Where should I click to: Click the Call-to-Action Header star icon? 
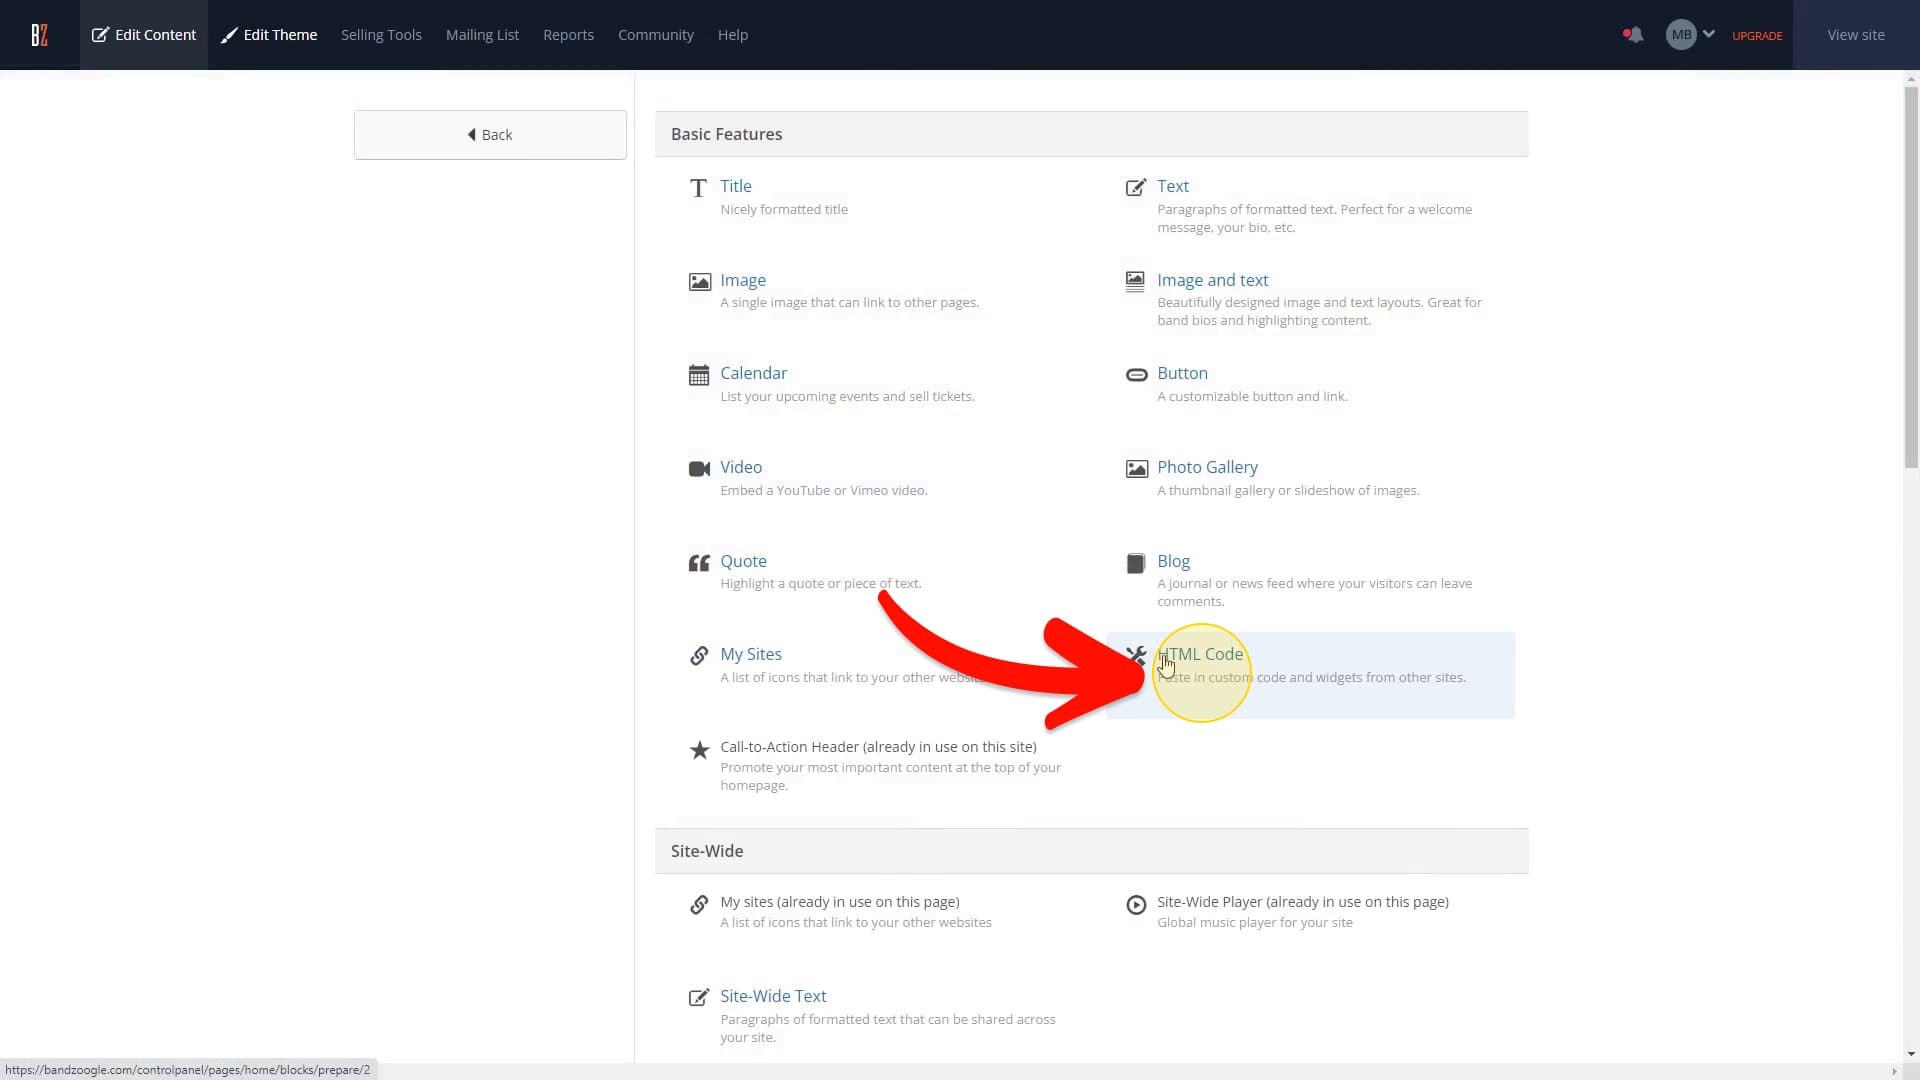click(699, 750)
